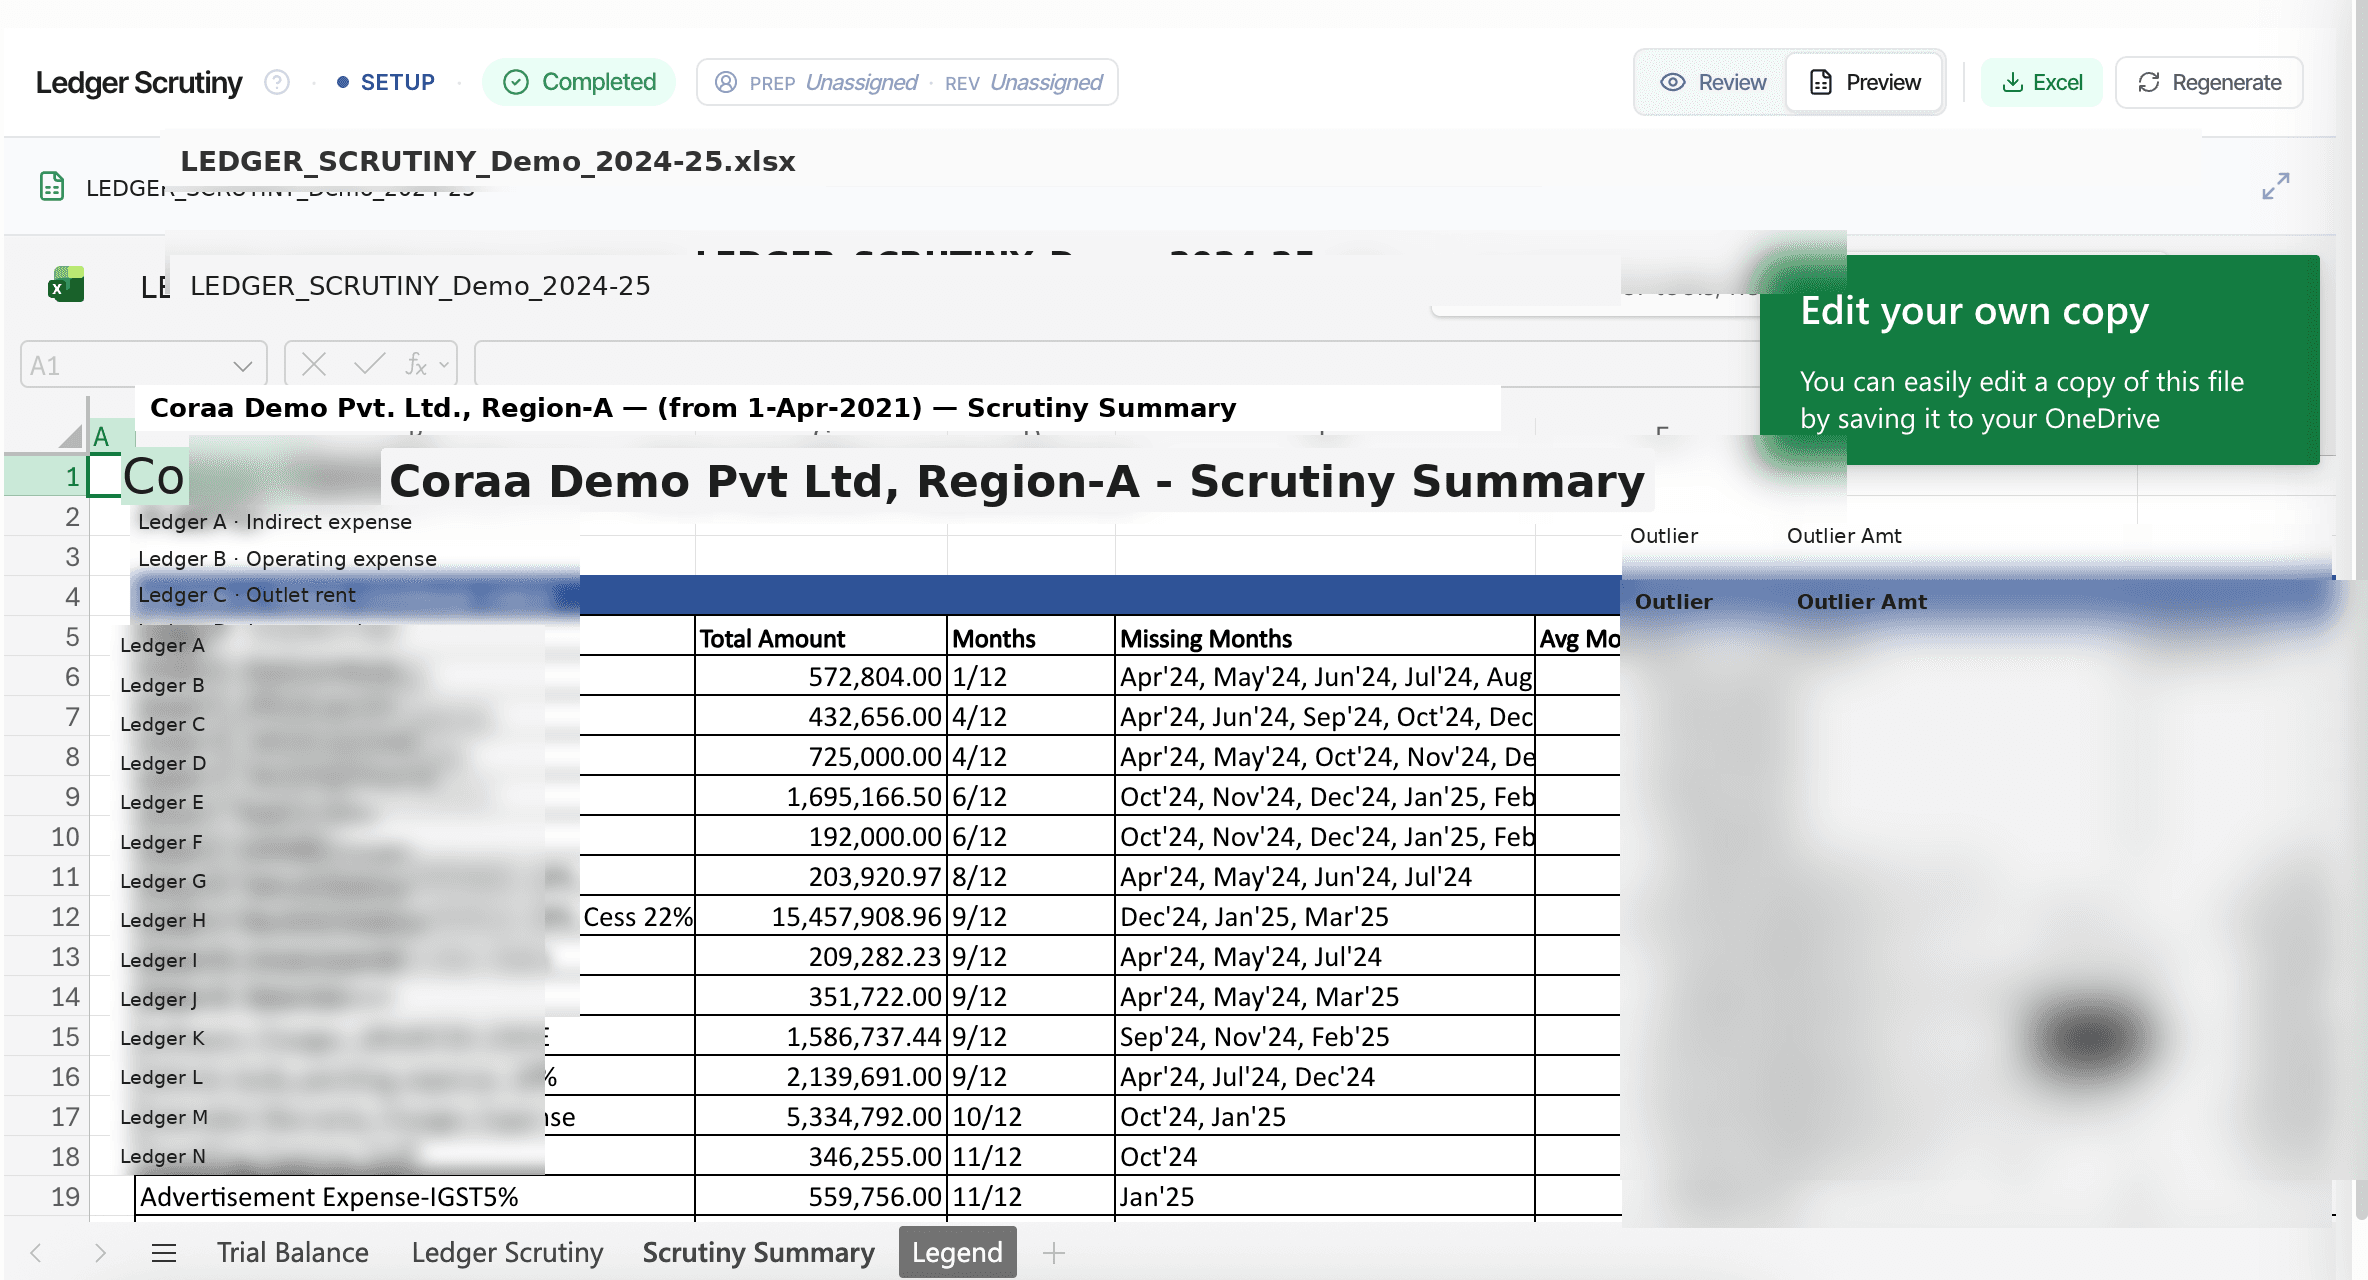2368x1280 pixels.
Task: Open the Ledger Scrutiny sheet tab
Action: (507, 1253)
